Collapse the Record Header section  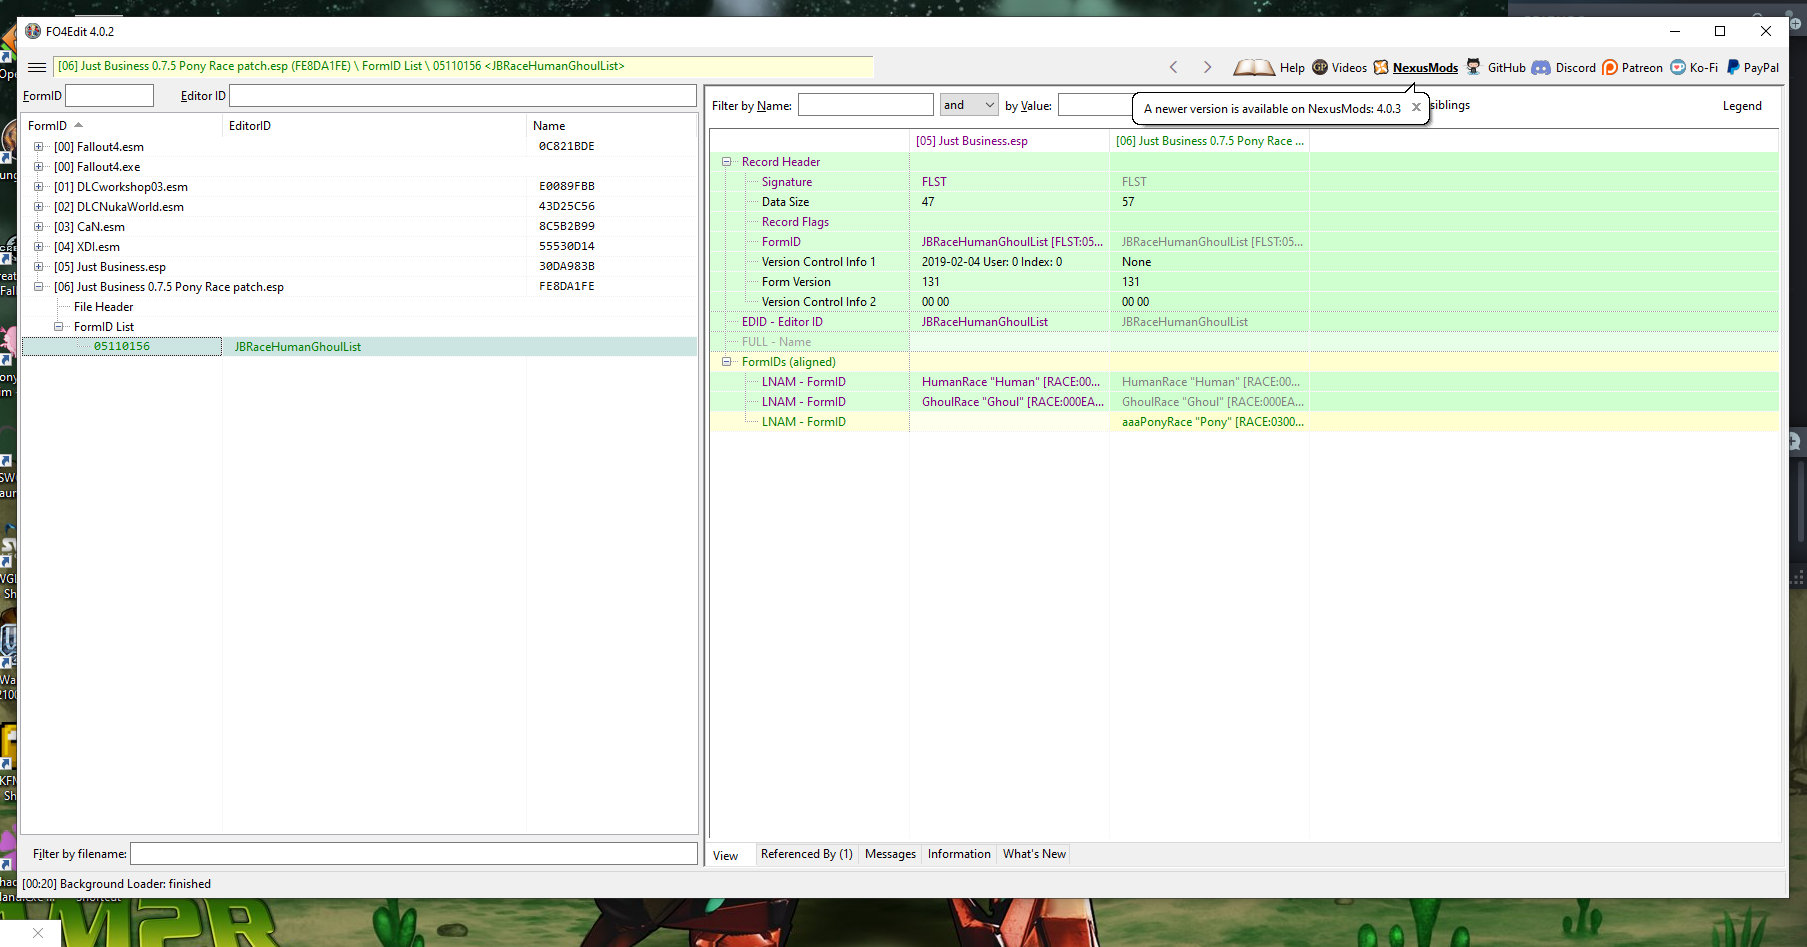(x=727, y=161)
